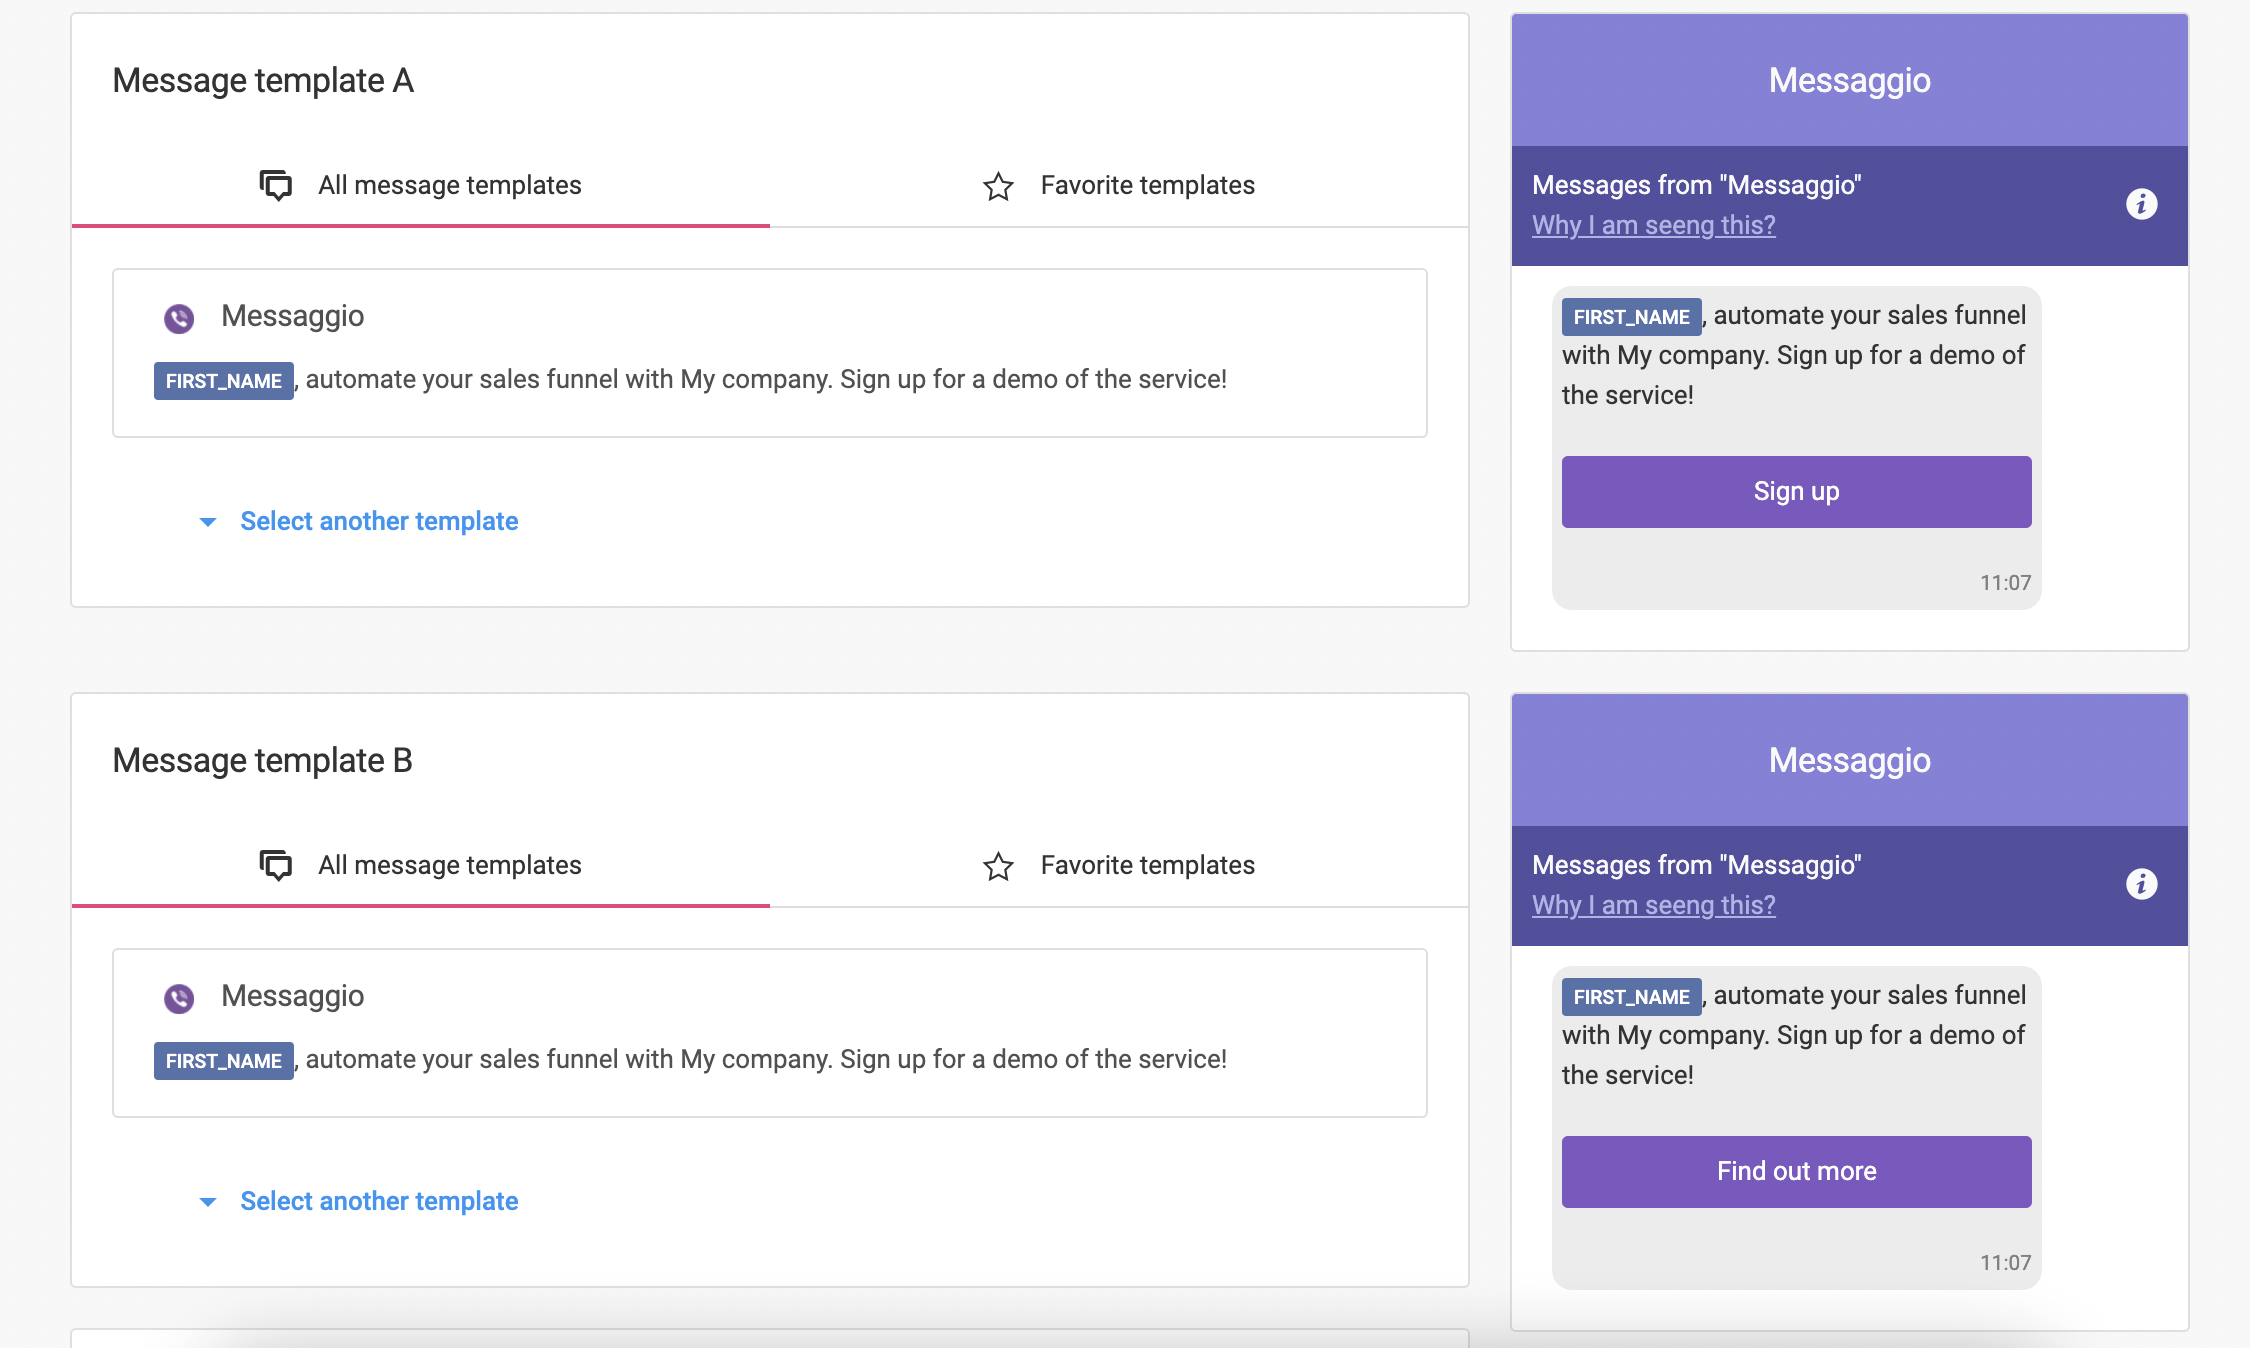Open 'Select another template' for template B

pos(379,1201)
